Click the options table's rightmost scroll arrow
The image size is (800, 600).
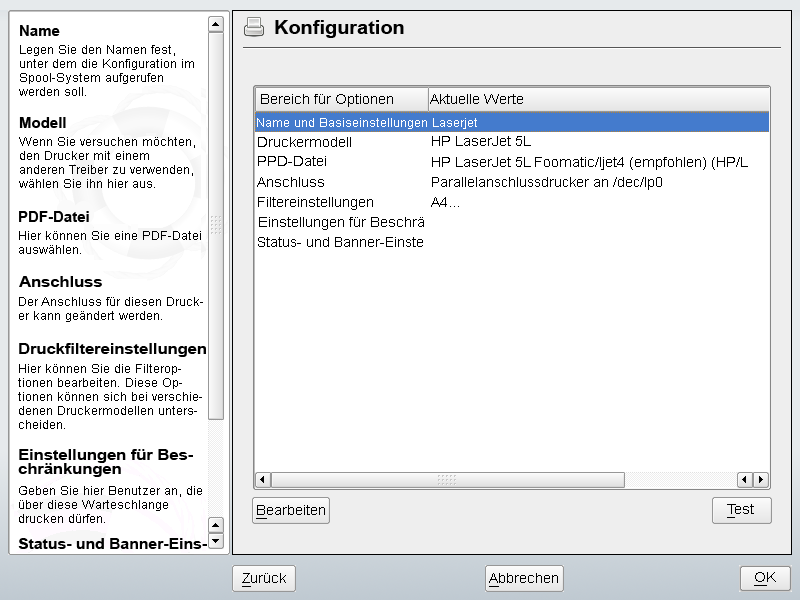tap(761, 480)
